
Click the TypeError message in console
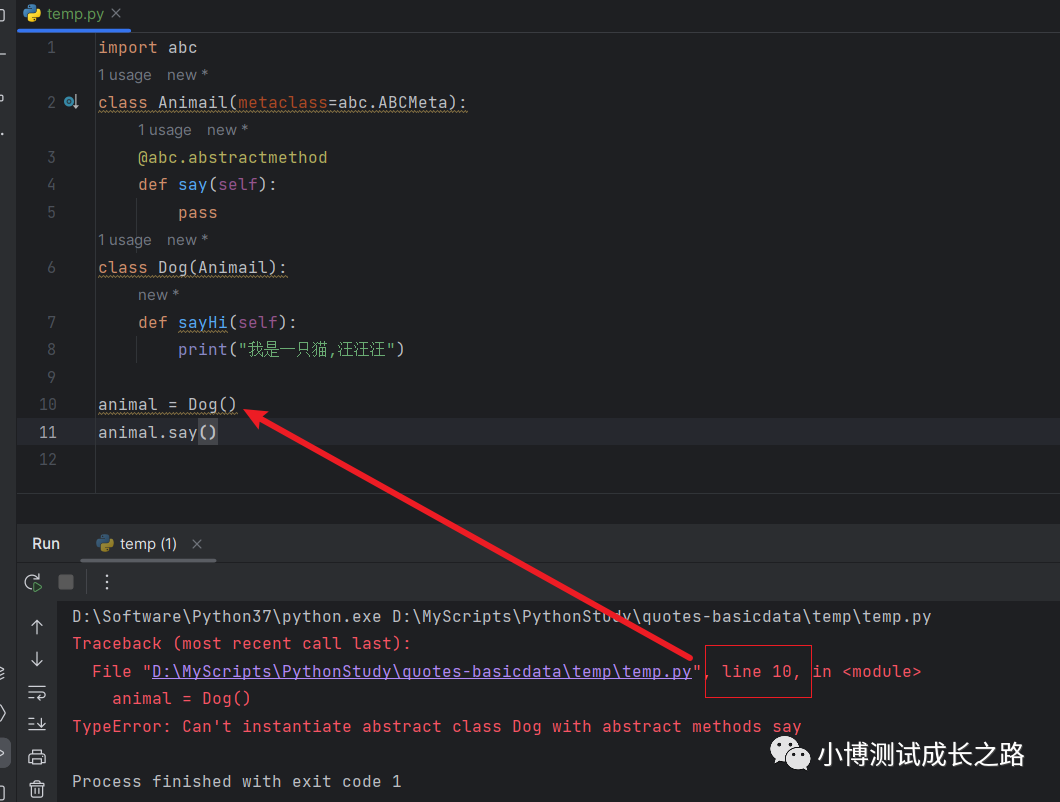pyautogui.click(x=437, y=726)
